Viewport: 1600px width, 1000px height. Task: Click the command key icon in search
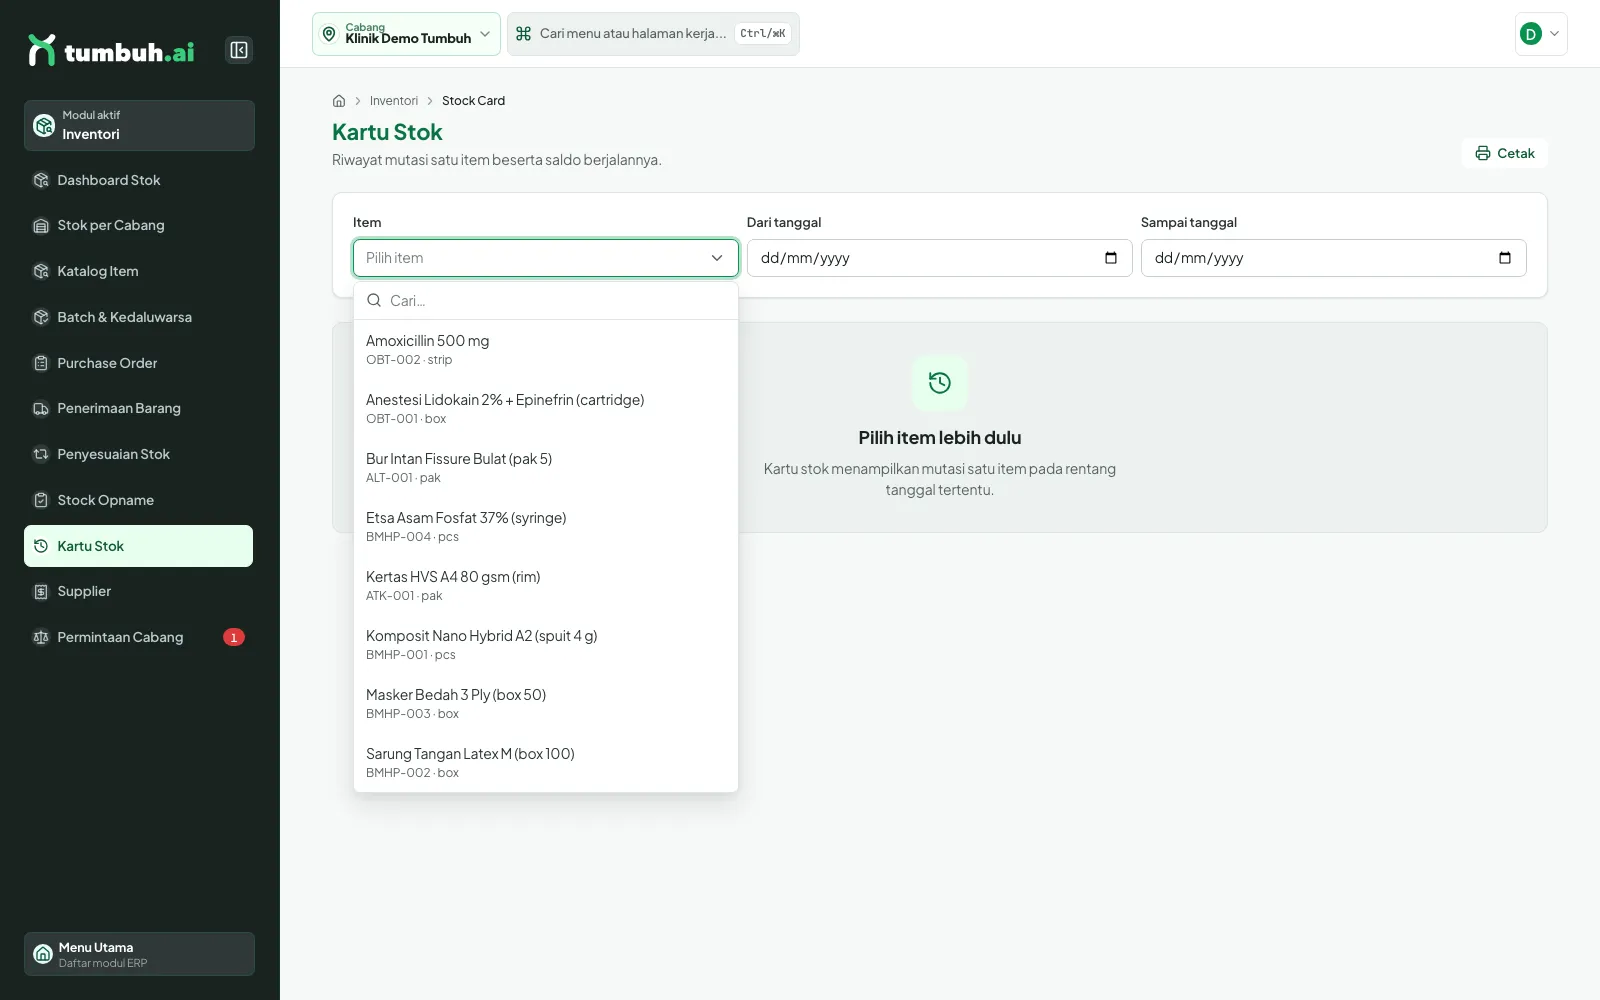coord(523,34)
